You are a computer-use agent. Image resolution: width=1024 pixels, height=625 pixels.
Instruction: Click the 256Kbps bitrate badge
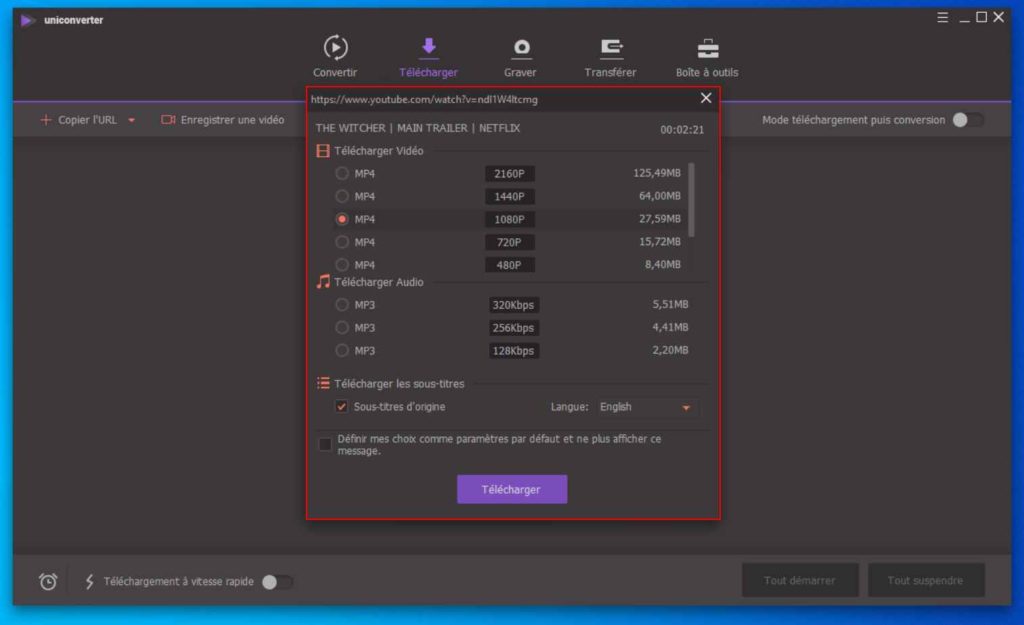click(513, 328)
